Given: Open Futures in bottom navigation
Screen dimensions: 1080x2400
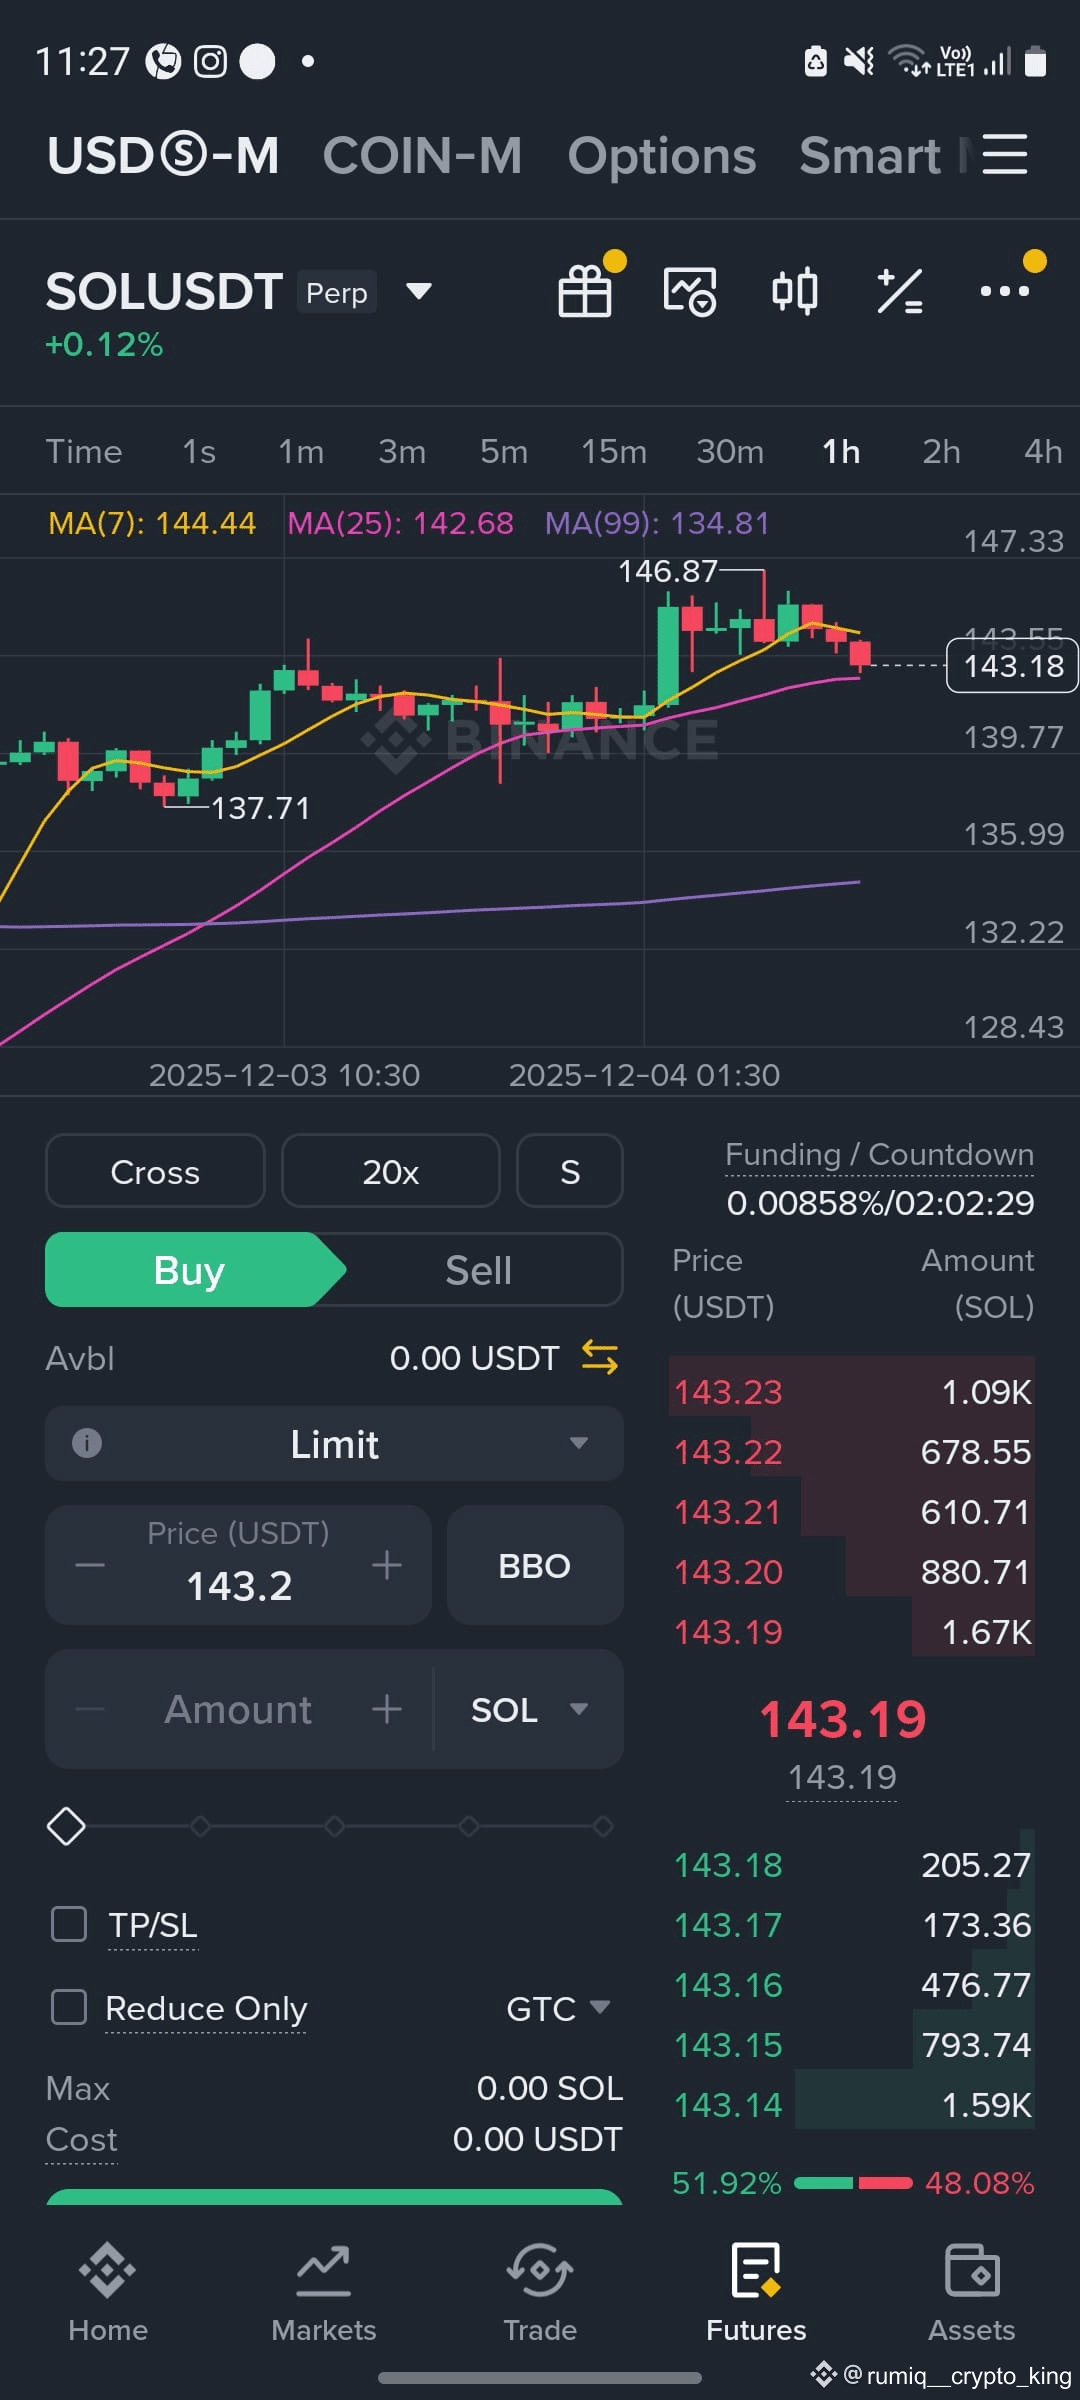Looking at the screenshot, I should click(756, 2292).
